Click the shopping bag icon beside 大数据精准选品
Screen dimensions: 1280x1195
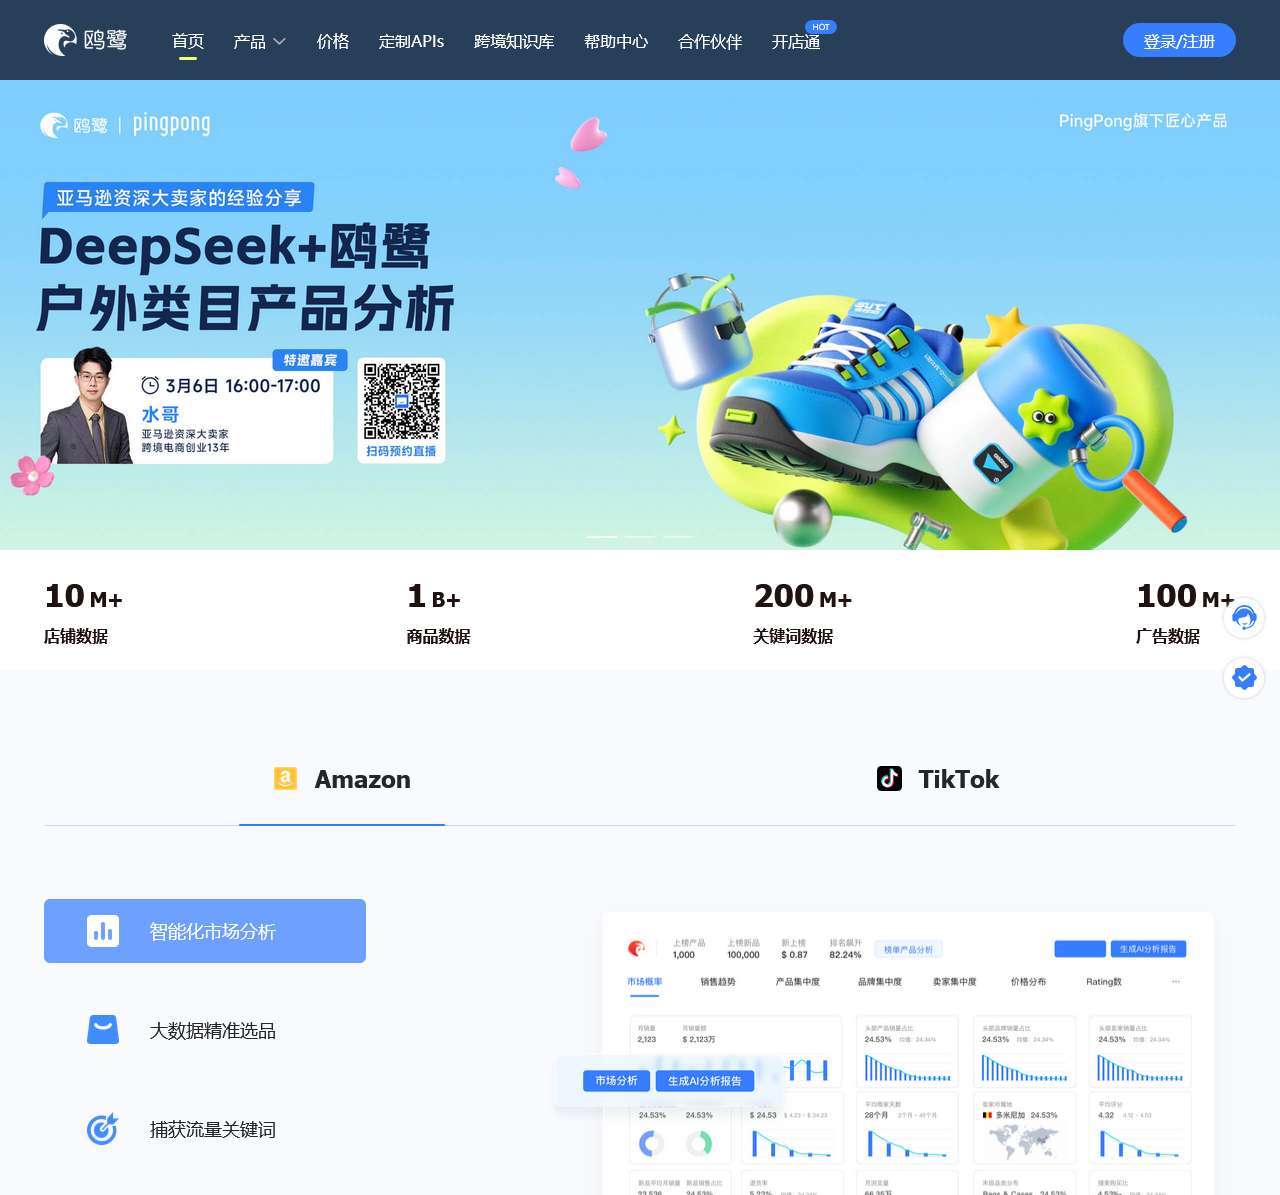103,1029
